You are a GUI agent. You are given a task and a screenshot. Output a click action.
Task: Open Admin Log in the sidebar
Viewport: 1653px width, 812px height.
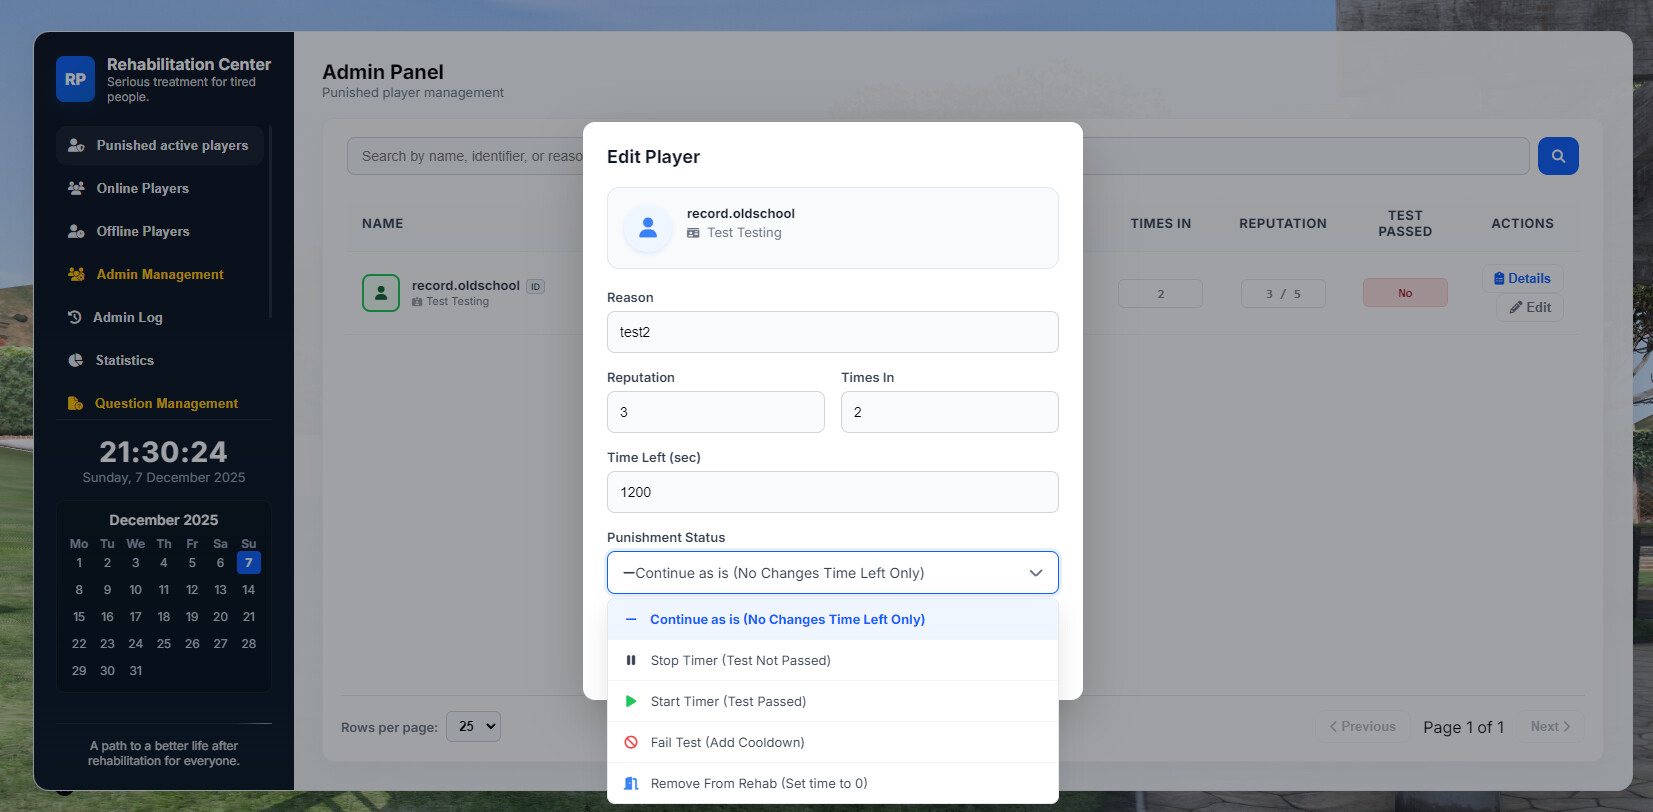coord(127,317)
